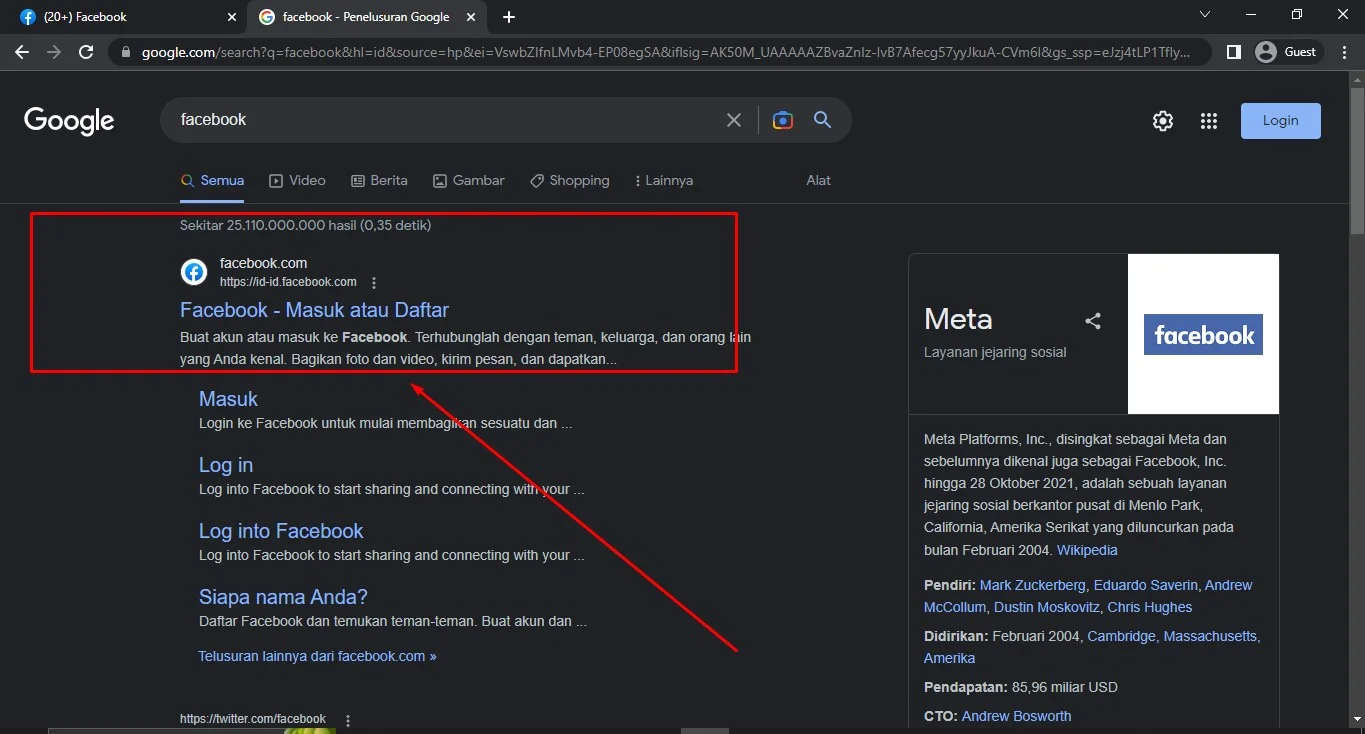Viewport: 1365px width, 734px height.
Task: Open the Log in sitelink
Action: point(226,465)
